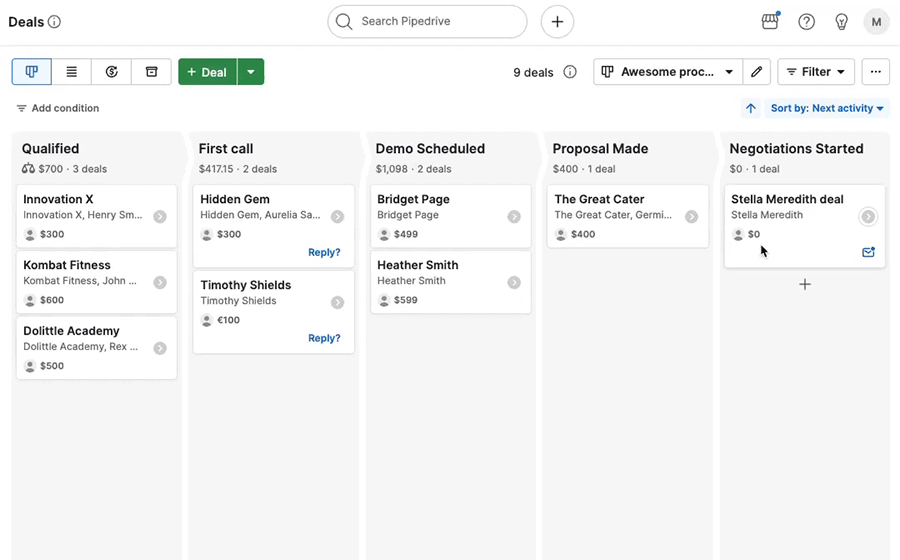Click the Demo Scheduled stage header
Screen dimensions: 900x560
(430, 149)
